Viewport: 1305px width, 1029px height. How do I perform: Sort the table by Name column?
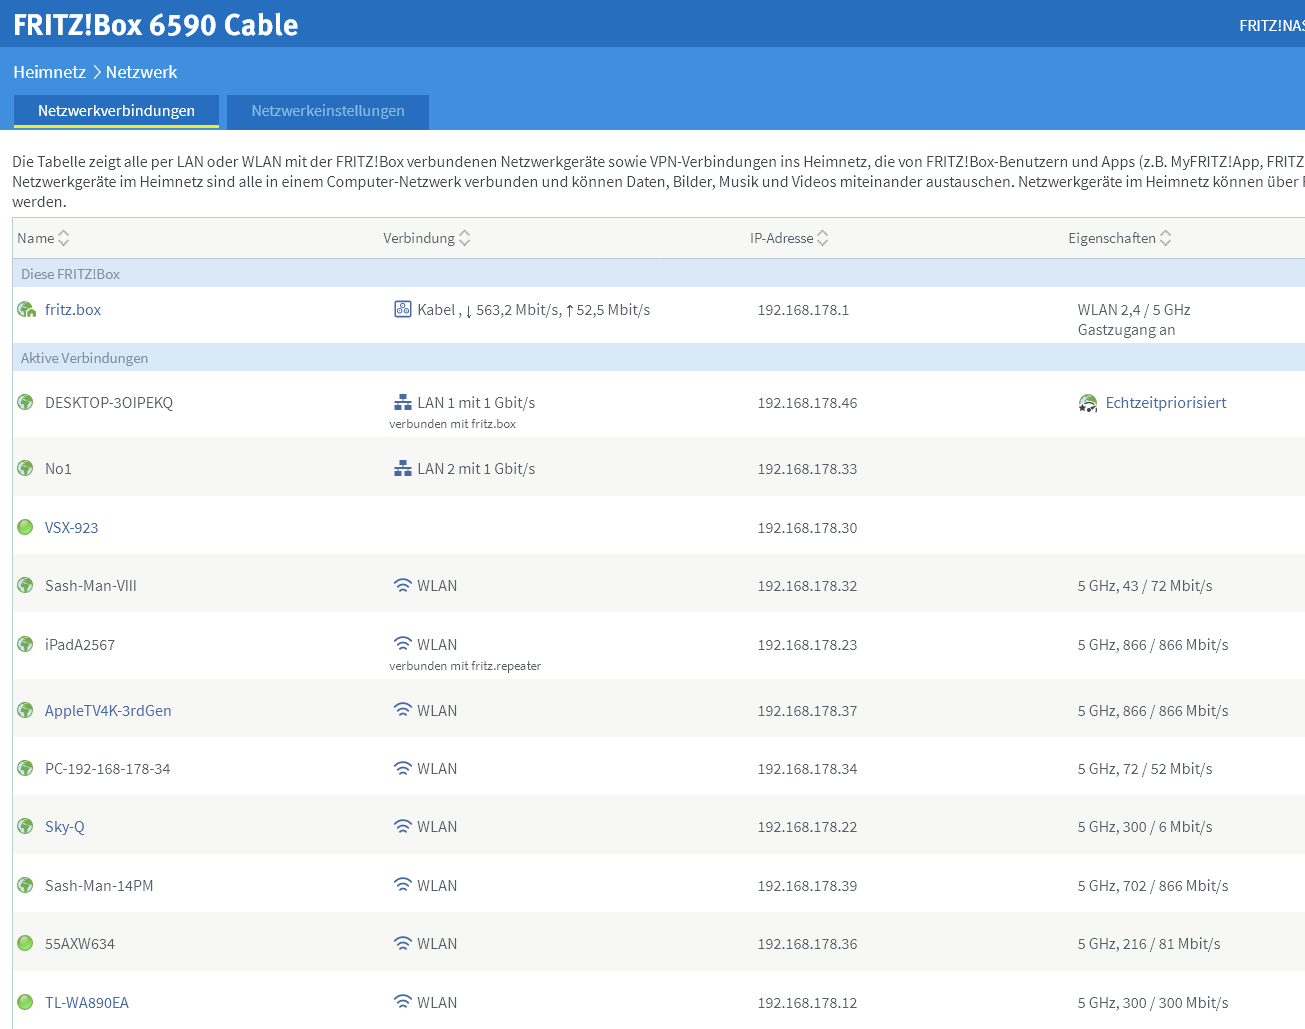click(43, 238)
